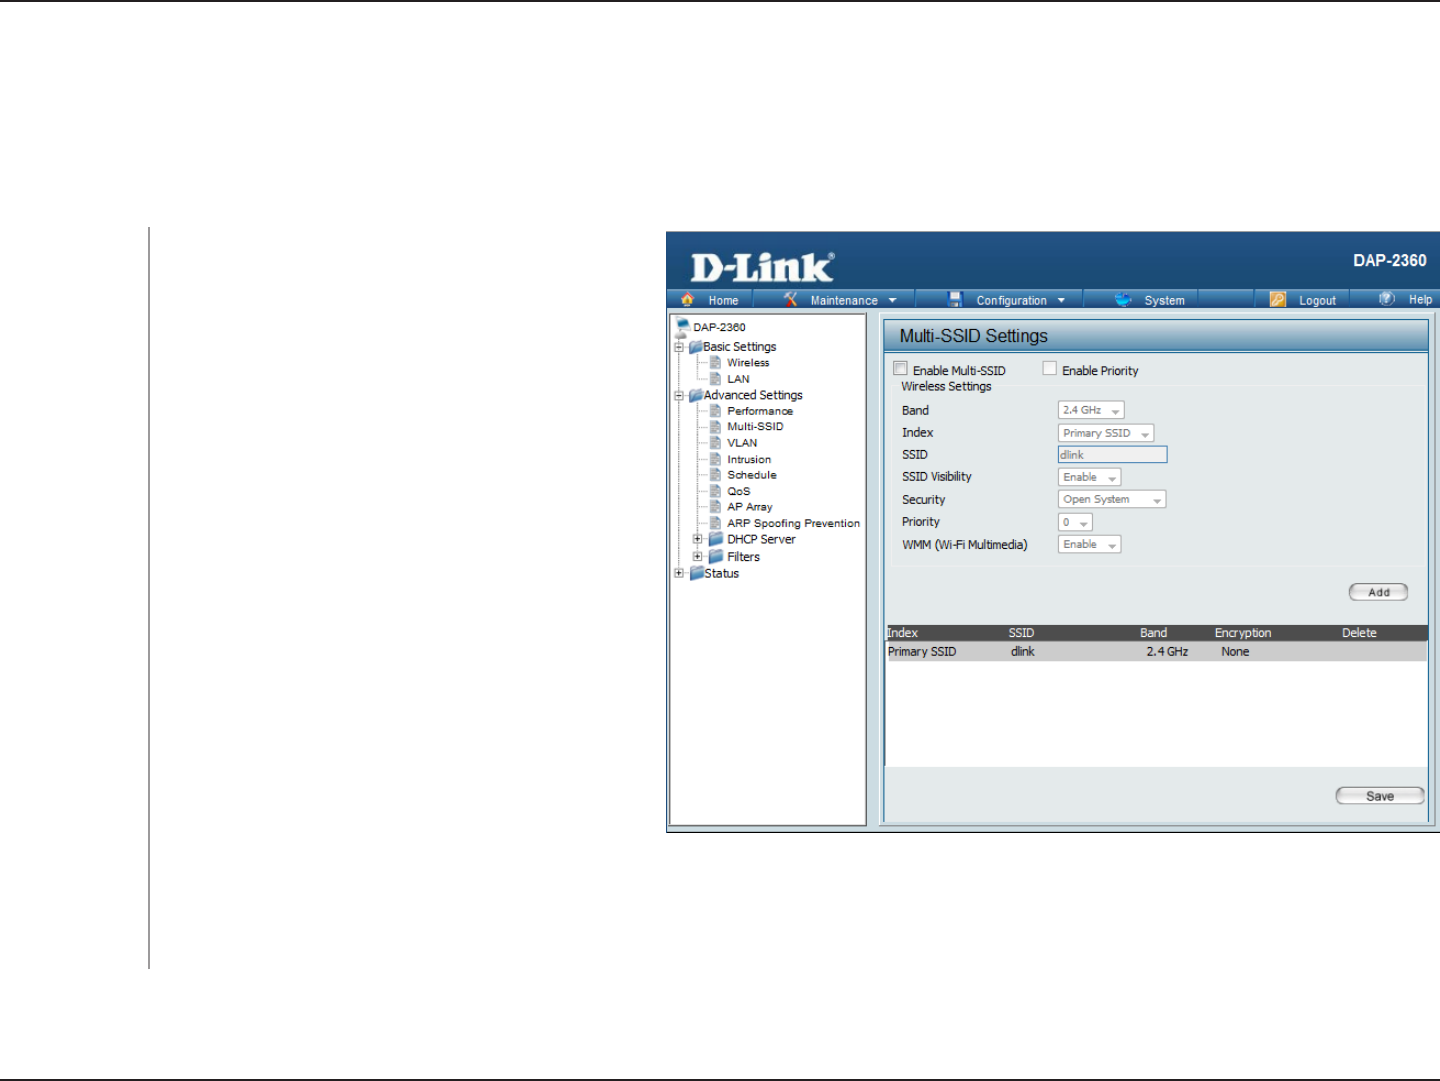
Task: Click the page icon next to ARP Spoofing Prevention
Action: (715, 523)
